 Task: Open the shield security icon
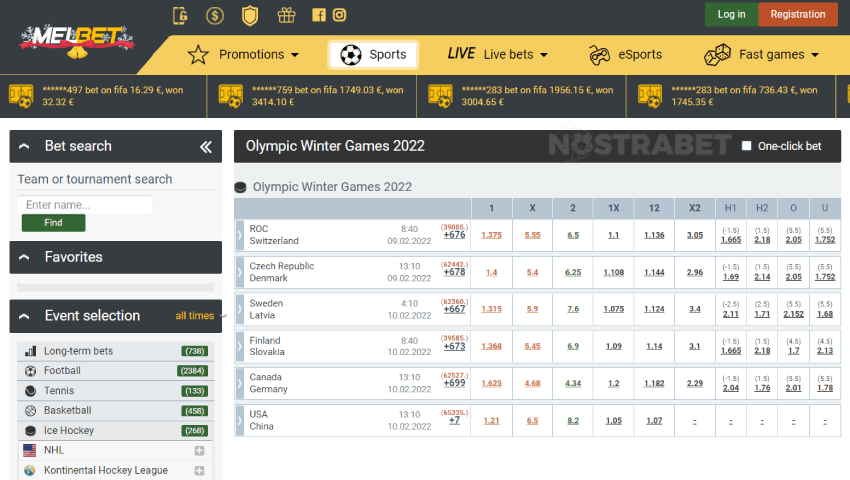click(x=250, y=15)
